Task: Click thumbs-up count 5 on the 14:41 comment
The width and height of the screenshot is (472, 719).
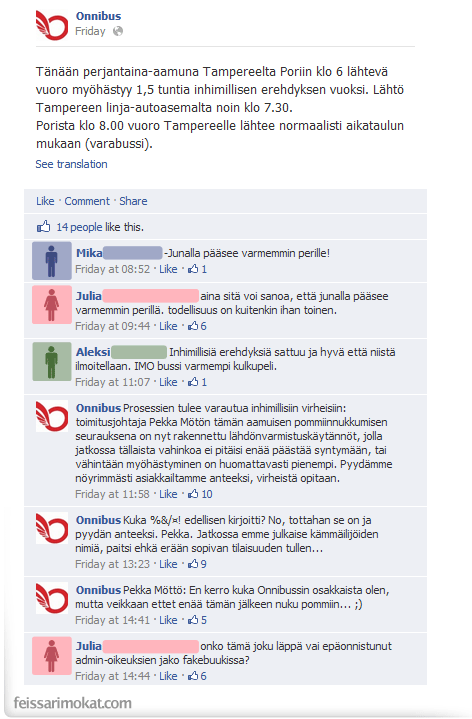Action: (x=197, y=620)
